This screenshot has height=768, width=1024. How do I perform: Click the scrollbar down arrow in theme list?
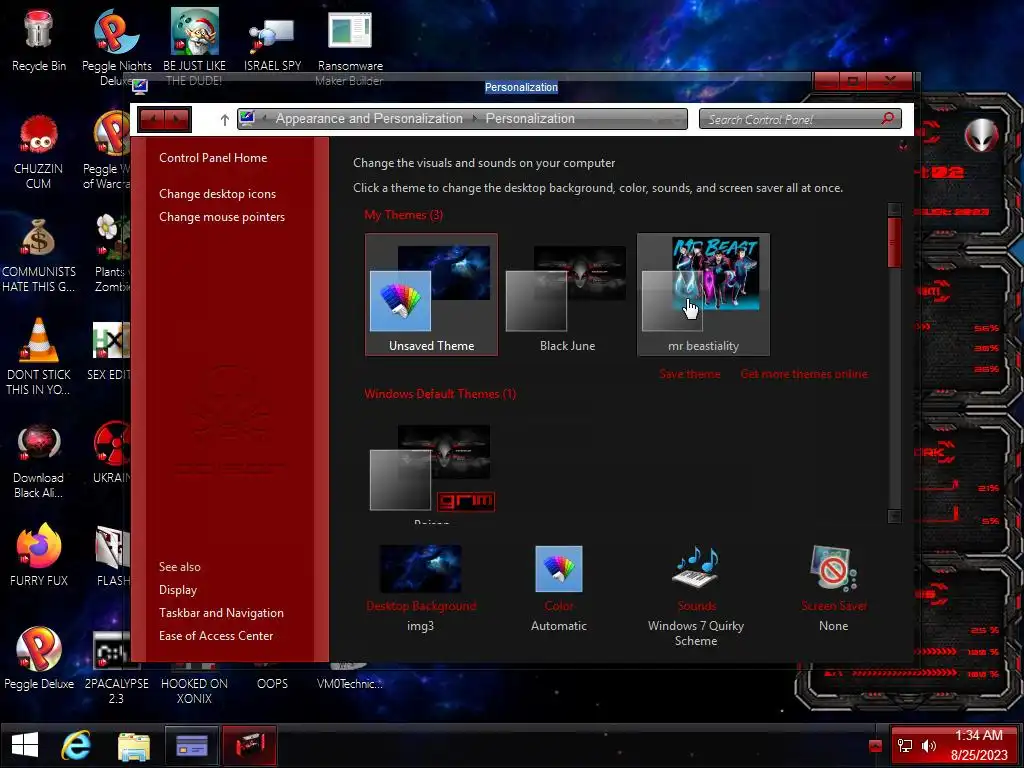(894, 515)
